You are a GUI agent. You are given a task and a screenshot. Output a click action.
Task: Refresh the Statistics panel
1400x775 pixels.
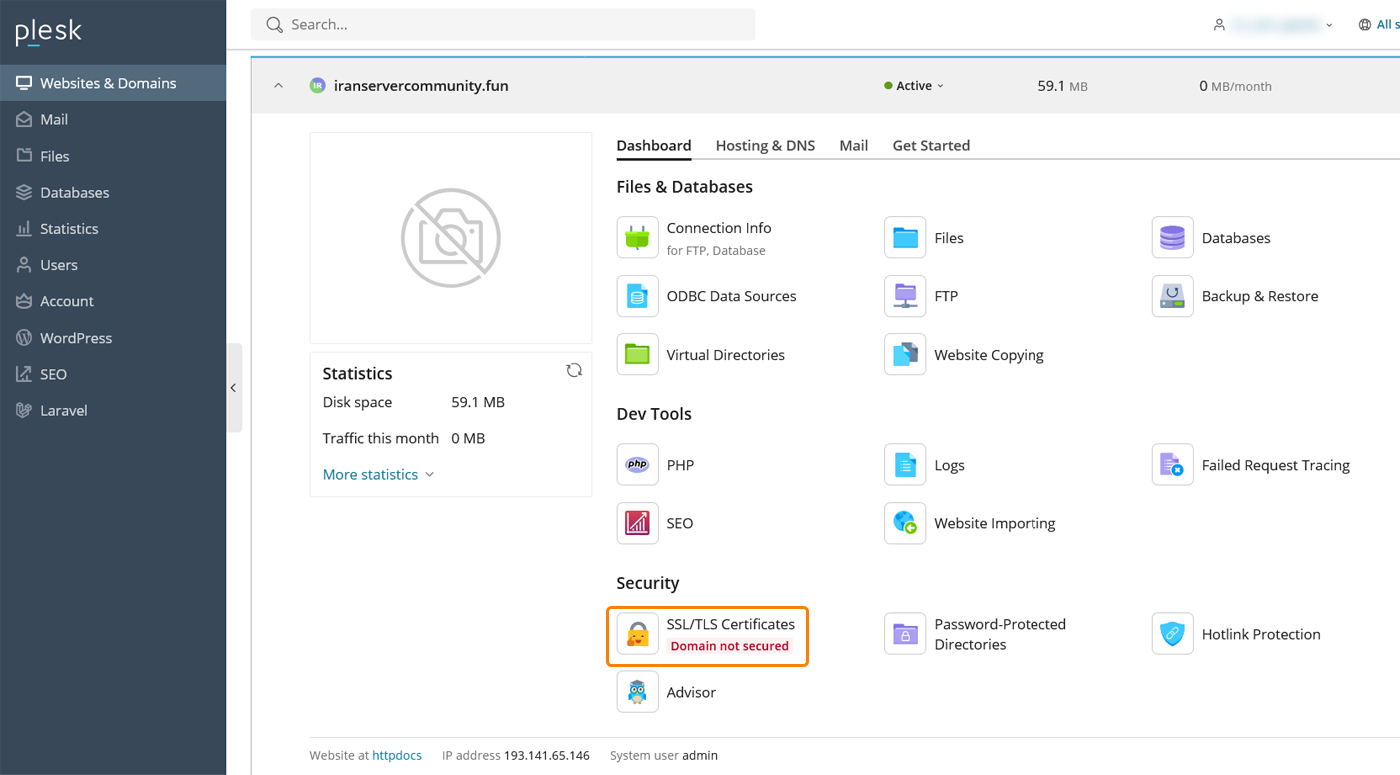574,370
